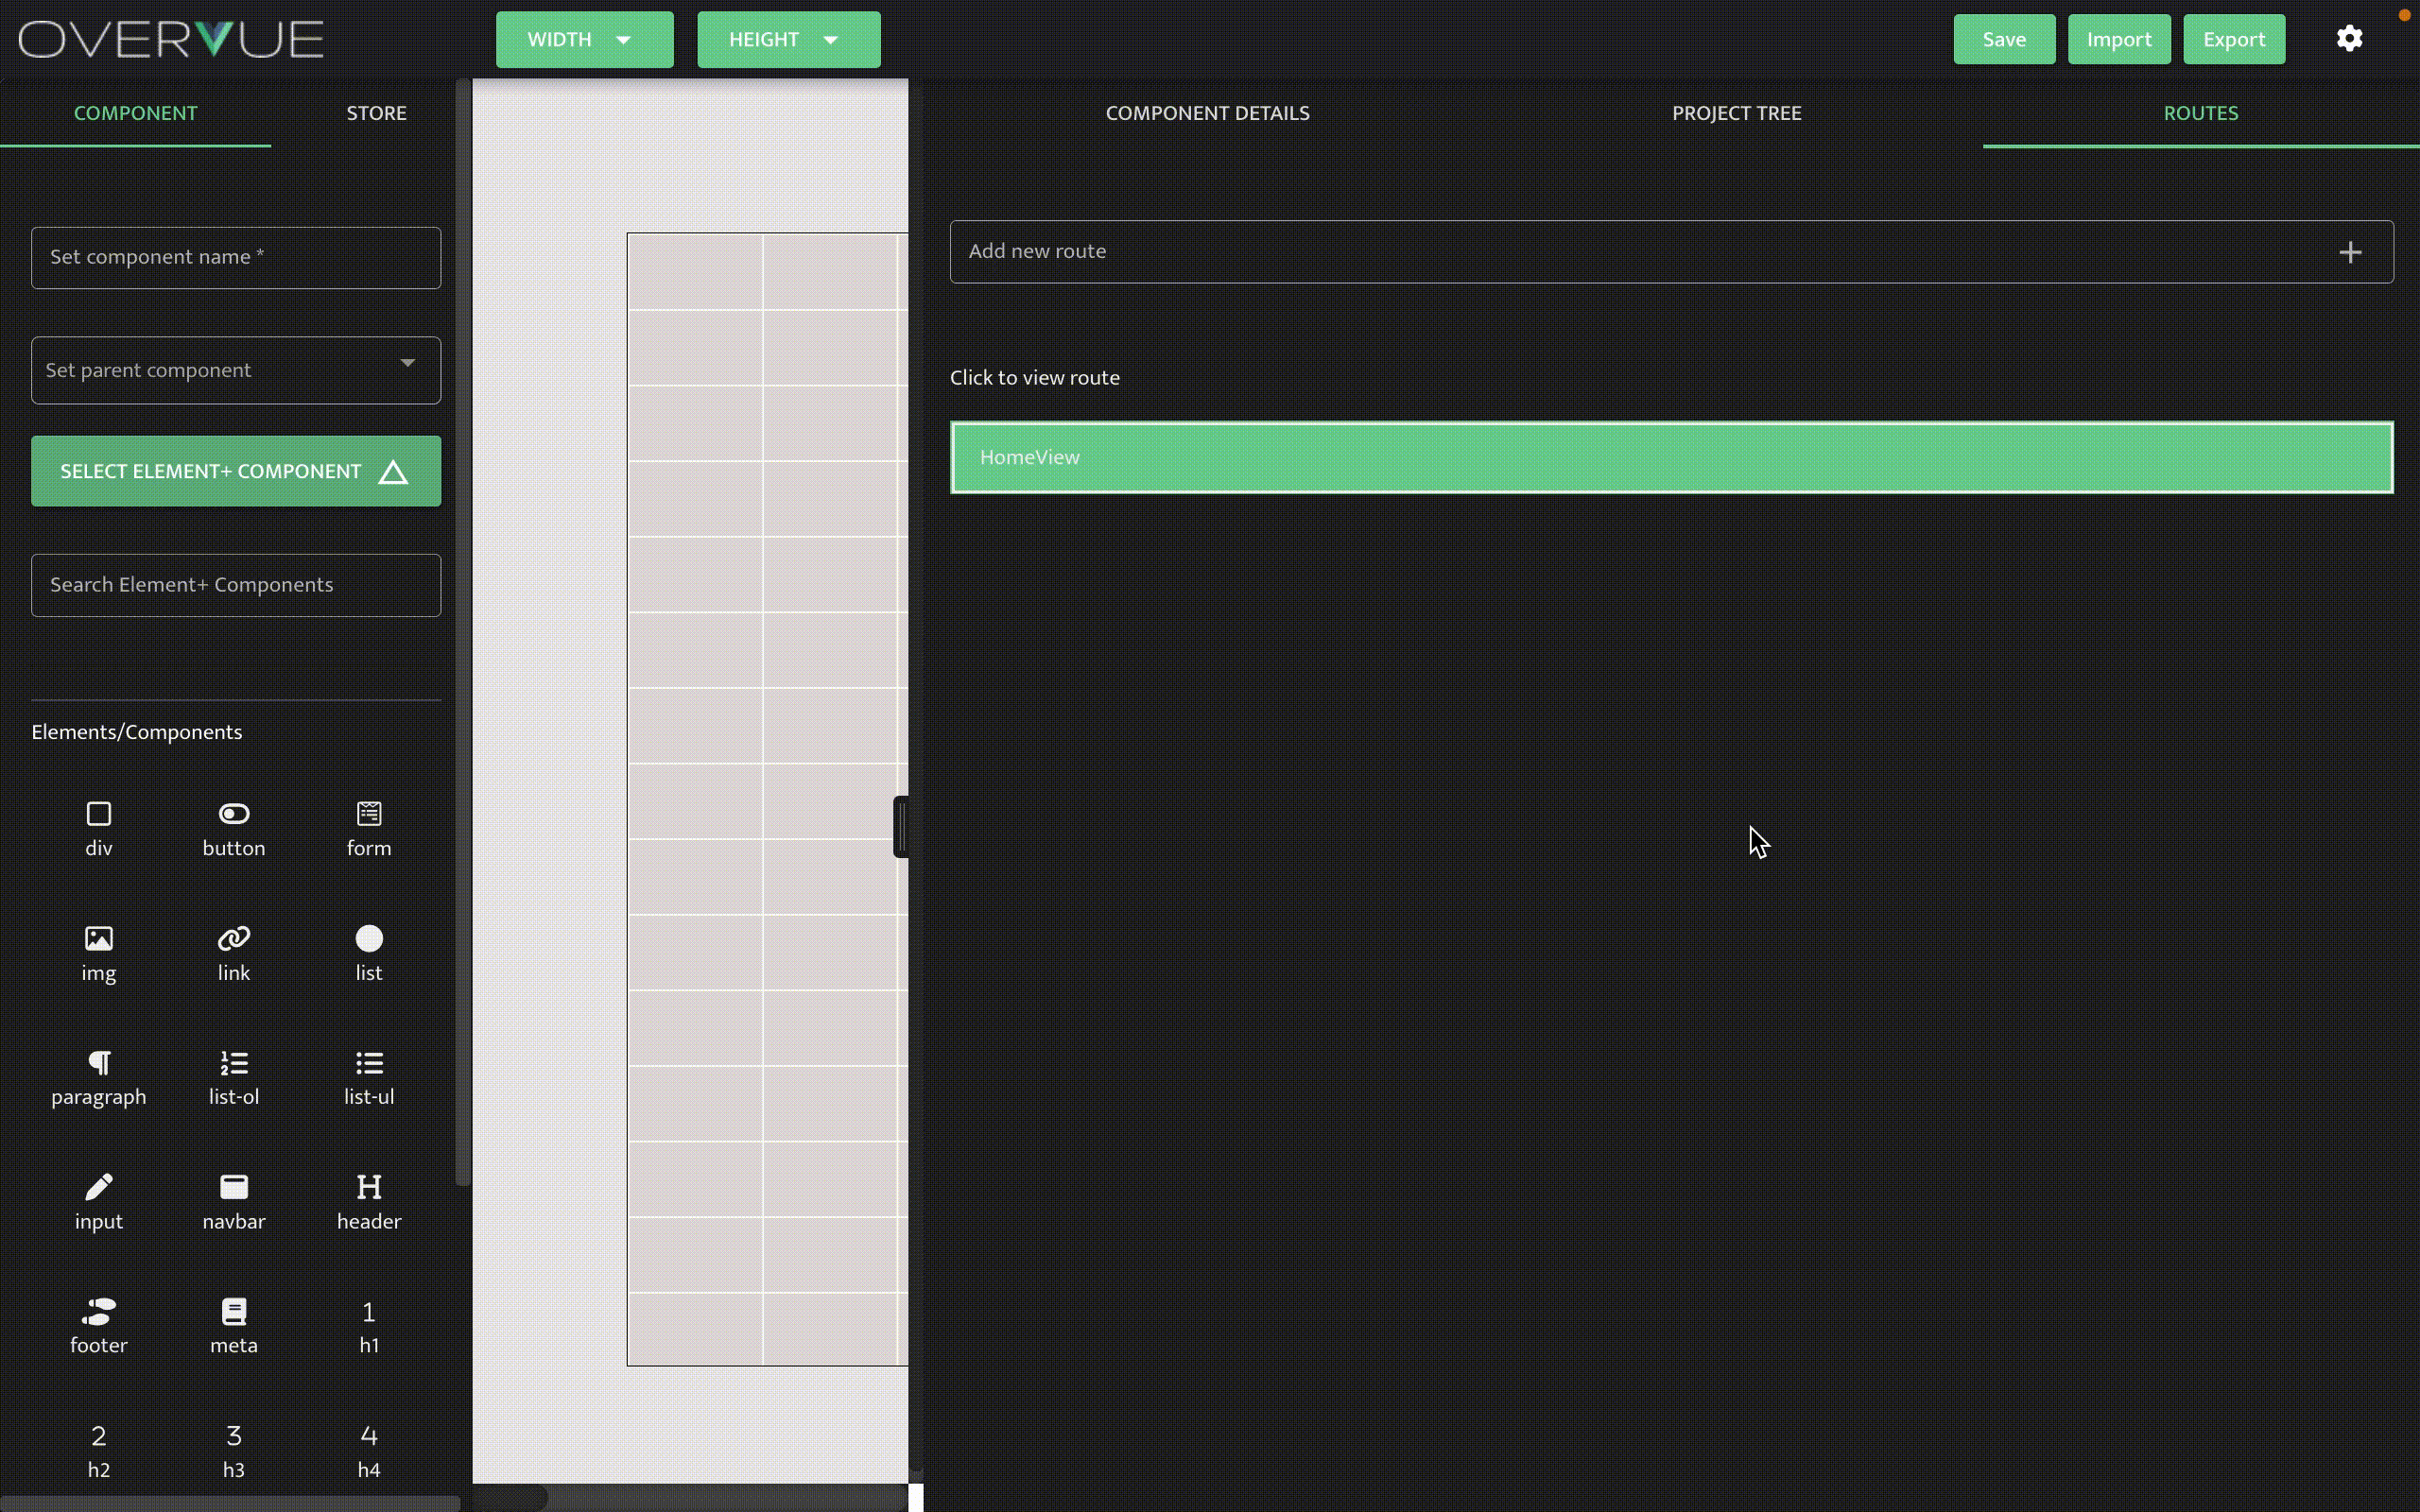Viewport: 2420px width, 1512px height.
Task: Focus the Set component name field
Action: (x=236, y=257)
